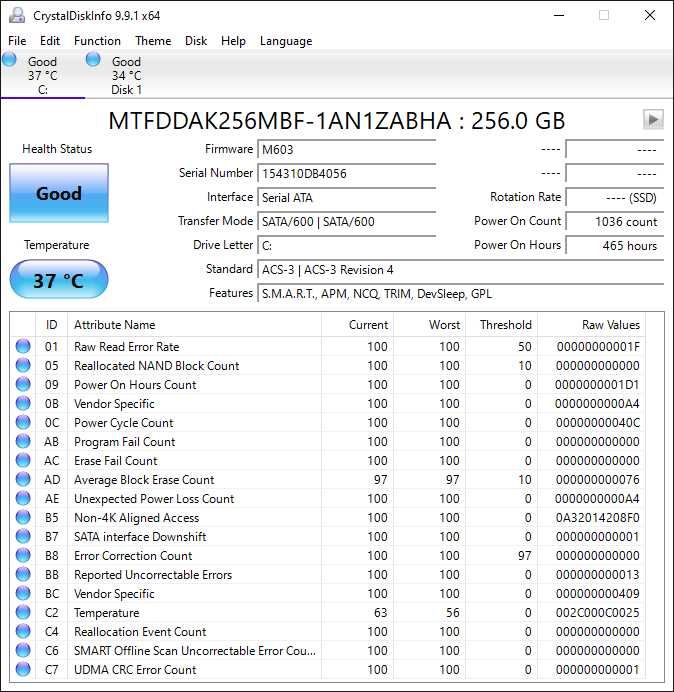Click the Raw Values column header
This screenshot has height=692, width=674.
pos(591,325)
